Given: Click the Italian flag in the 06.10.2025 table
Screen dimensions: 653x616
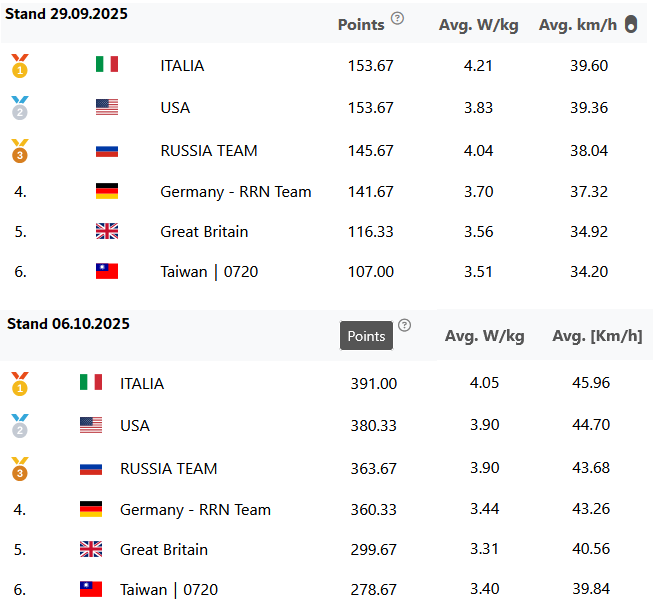Looking at the screenshot, I should coord(91,383).
